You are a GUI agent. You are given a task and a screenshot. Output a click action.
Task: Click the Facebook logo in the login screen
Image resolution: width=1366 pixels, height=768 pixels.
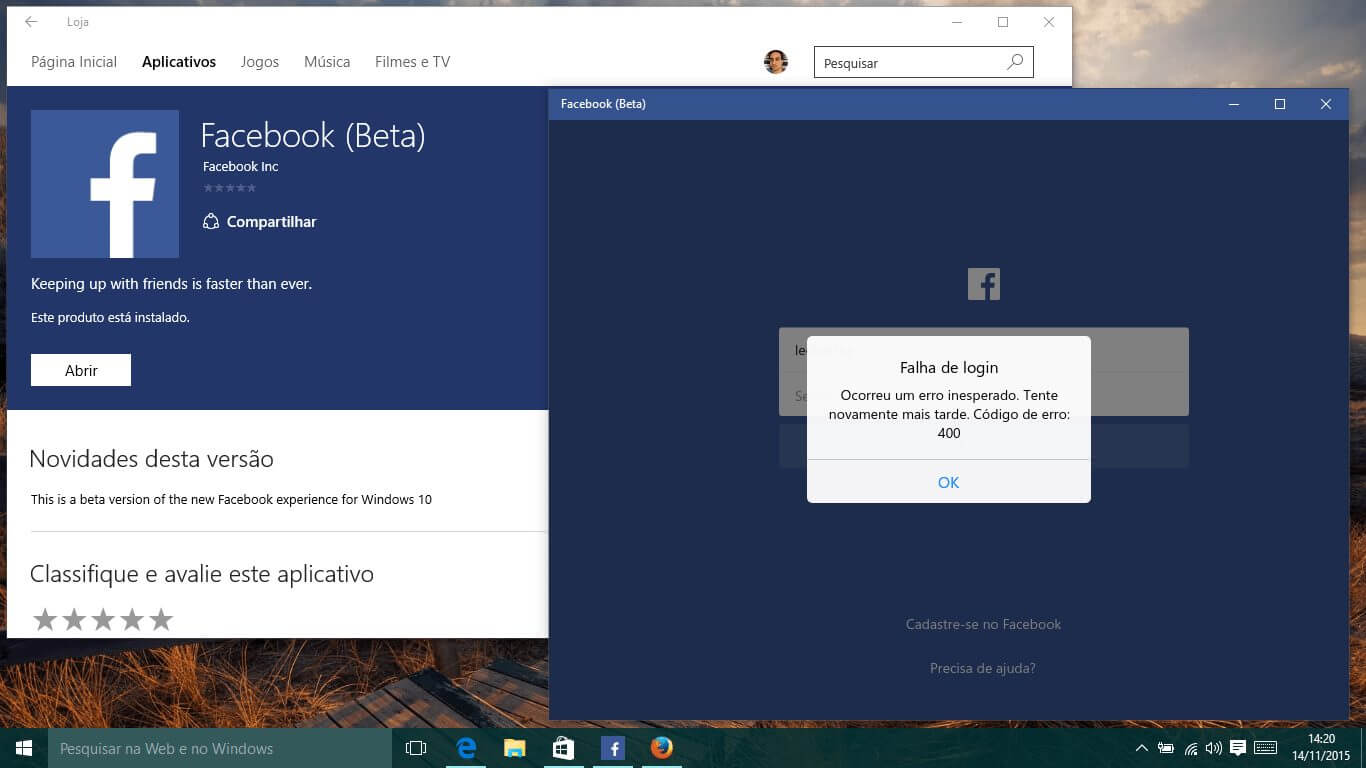pyautogui.click(x=984, y=284)
